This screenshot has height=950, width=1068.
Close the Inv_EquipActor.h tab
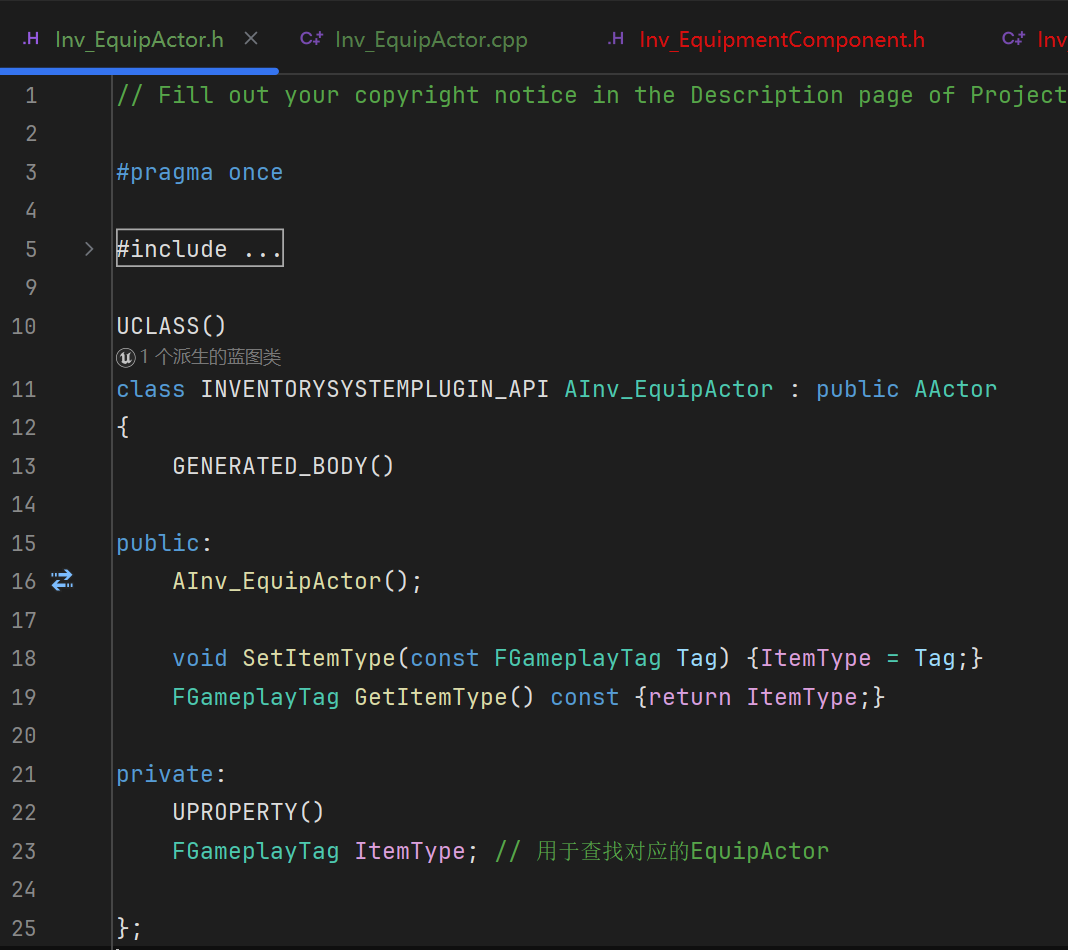pyautogui.click(x=251, y=39)
